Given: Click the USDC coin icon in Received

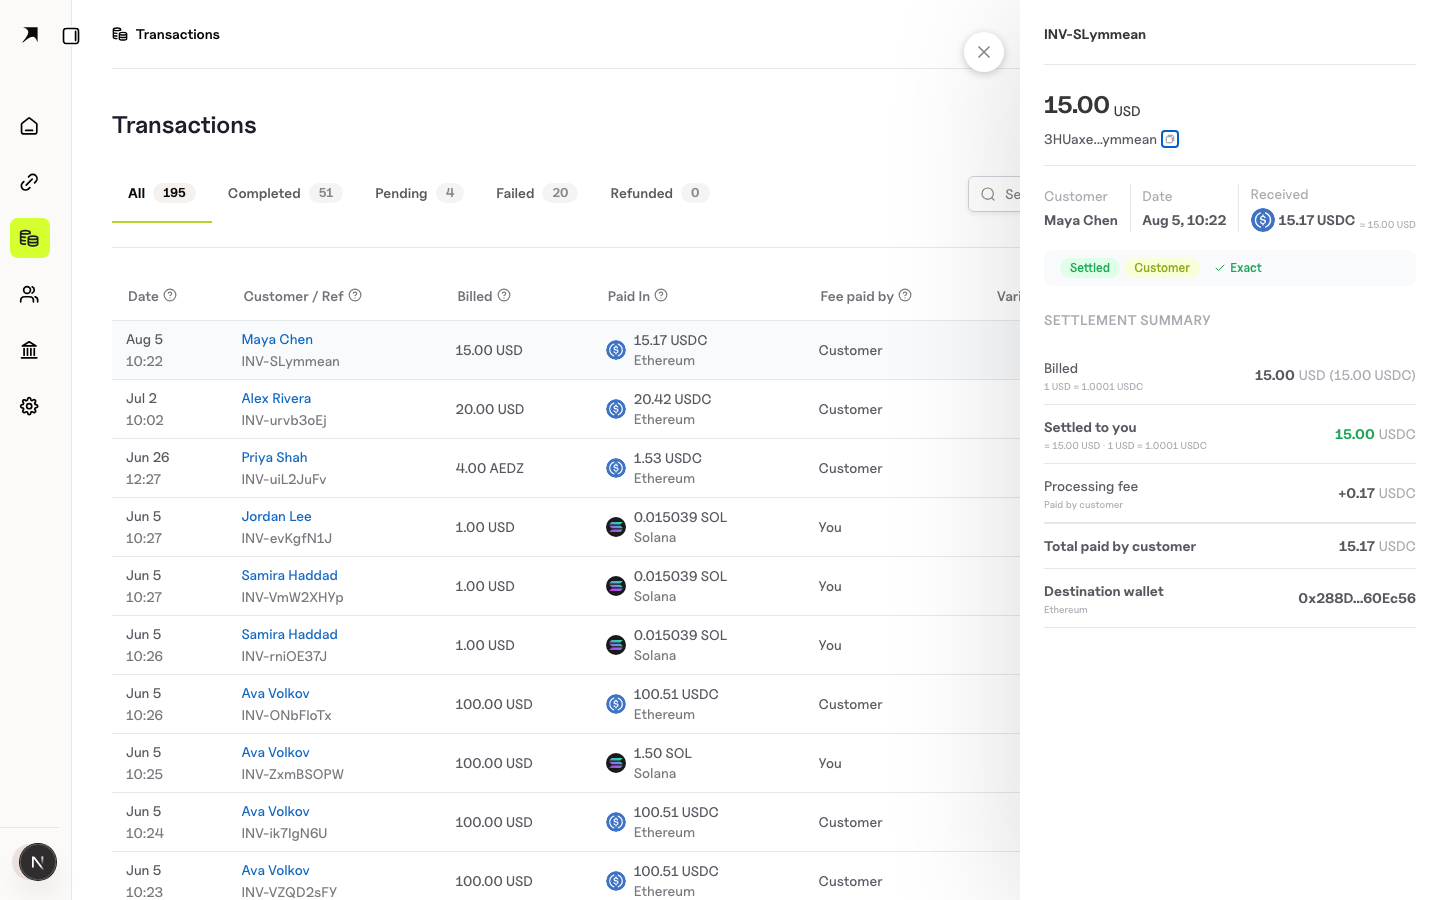Looking at the screenshot, I should click(x=1263, y=220).
